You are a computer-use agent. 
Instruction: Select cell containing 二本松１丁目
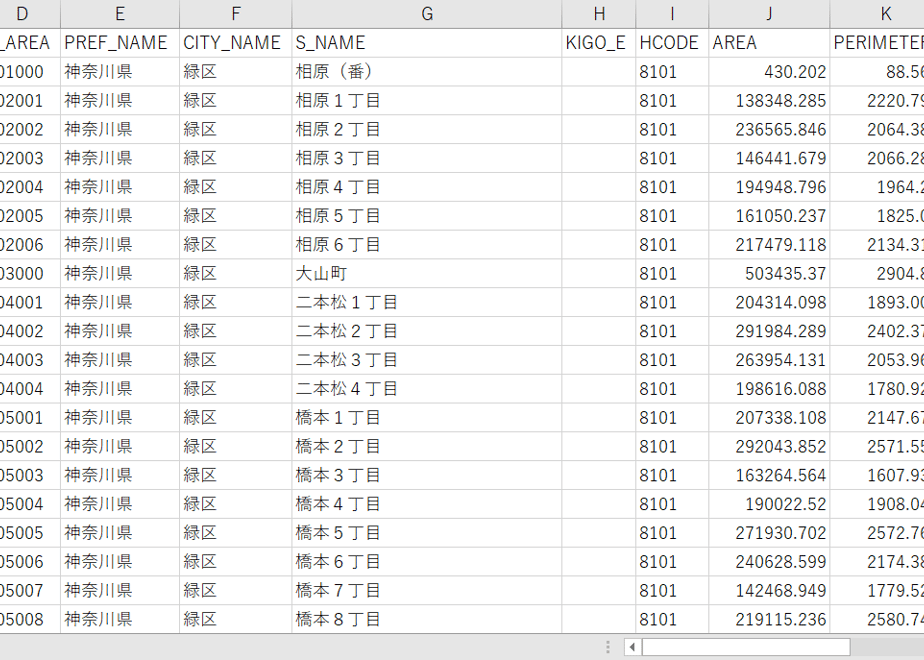click(427, 302)
